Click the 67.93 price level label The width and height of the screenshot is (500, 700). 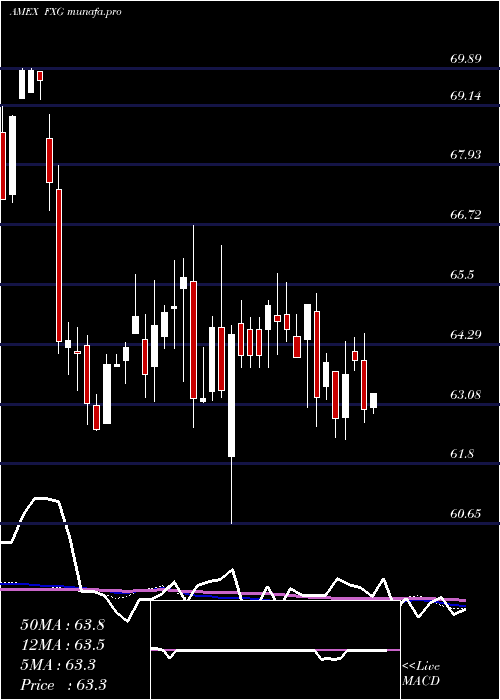pyautogui.click(x=466, y=155)
